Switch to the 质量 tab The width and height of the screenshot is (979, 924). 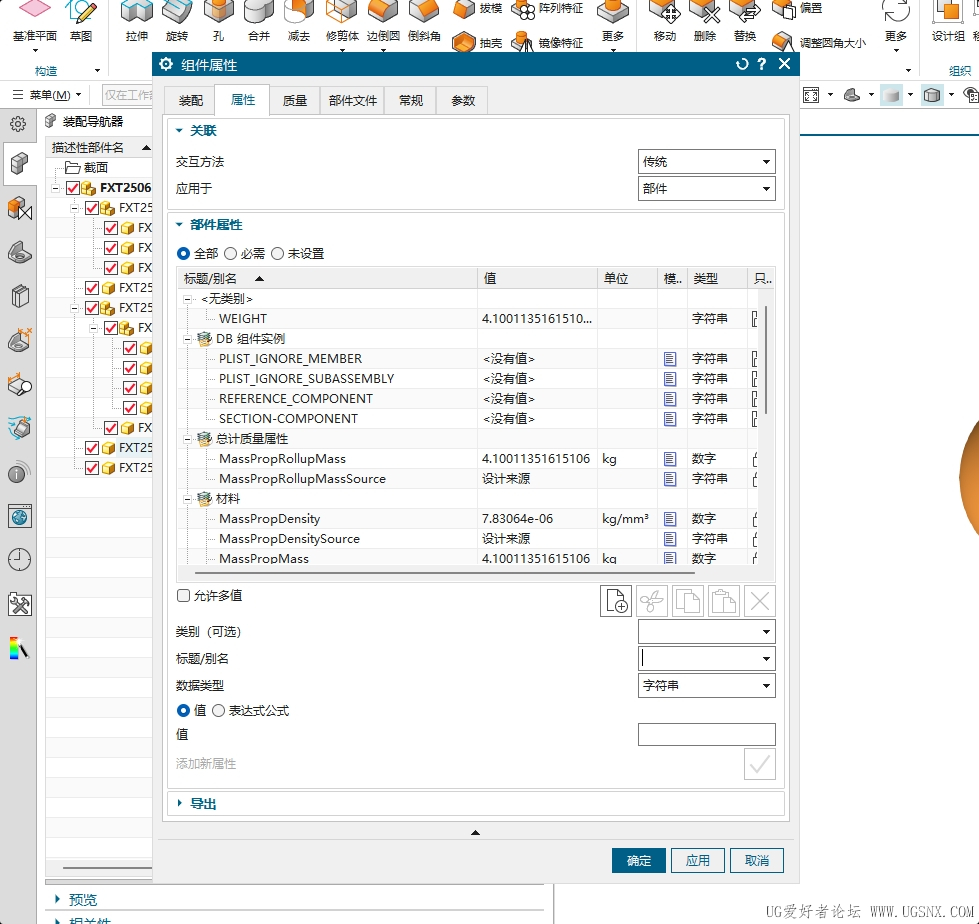[295, 101]
